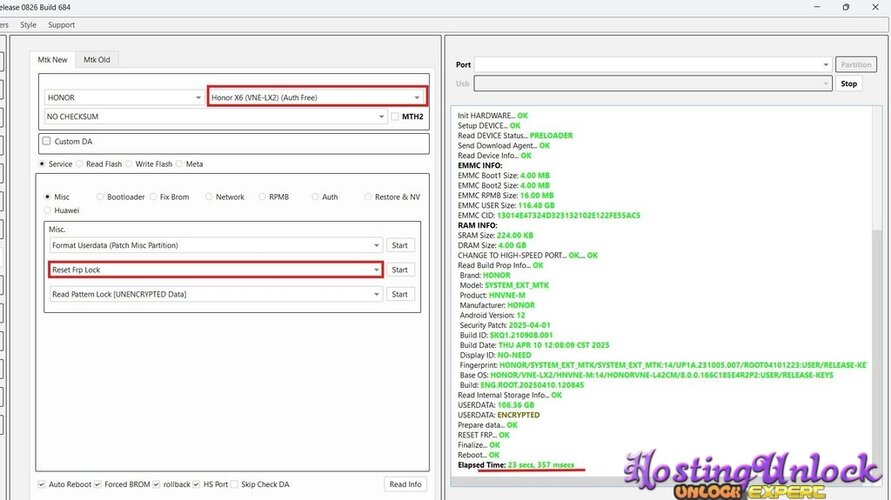Click the 'DRAM Size: 4.00 GB' log line
Image resolution: width=891 pixels, height=500 pixels.
(x=492, y=245)
